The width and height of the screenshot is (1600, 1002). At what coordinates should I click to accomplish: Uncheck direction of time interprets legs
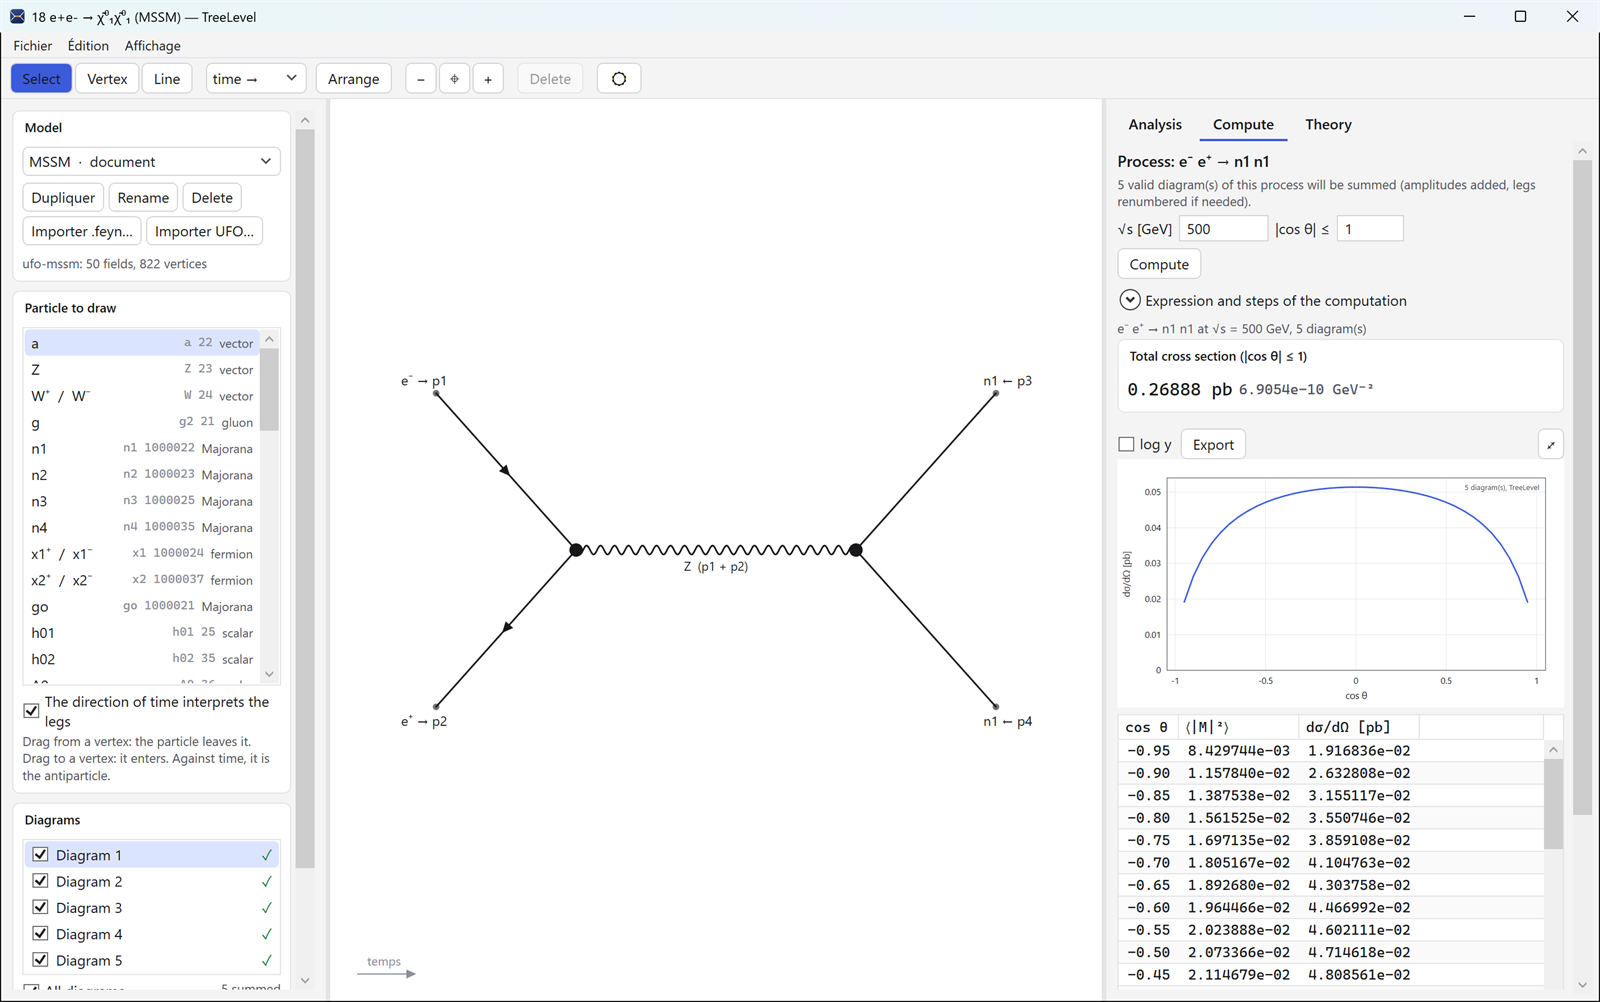coord(31,711)
